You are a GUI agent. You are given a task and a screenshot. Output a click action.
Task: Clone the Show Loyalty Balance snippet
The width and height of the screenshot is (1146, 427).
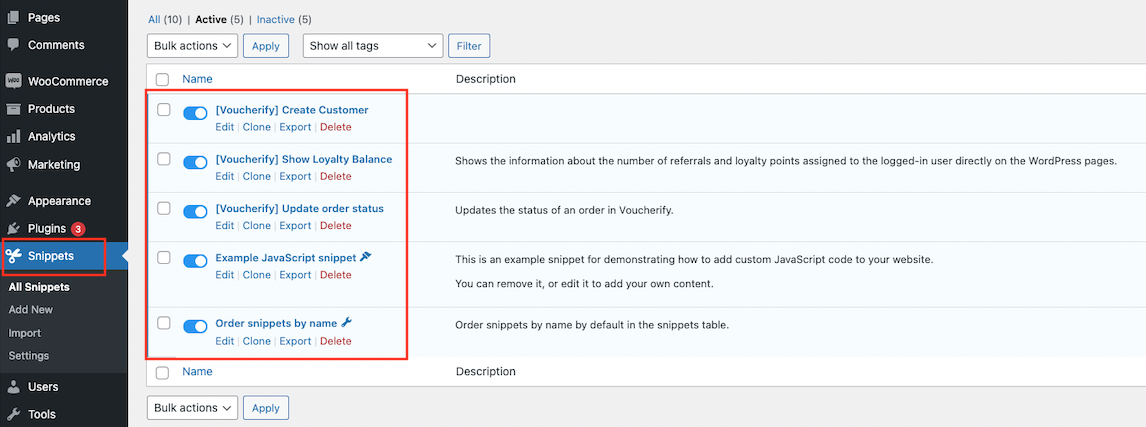tap(257, 176)
